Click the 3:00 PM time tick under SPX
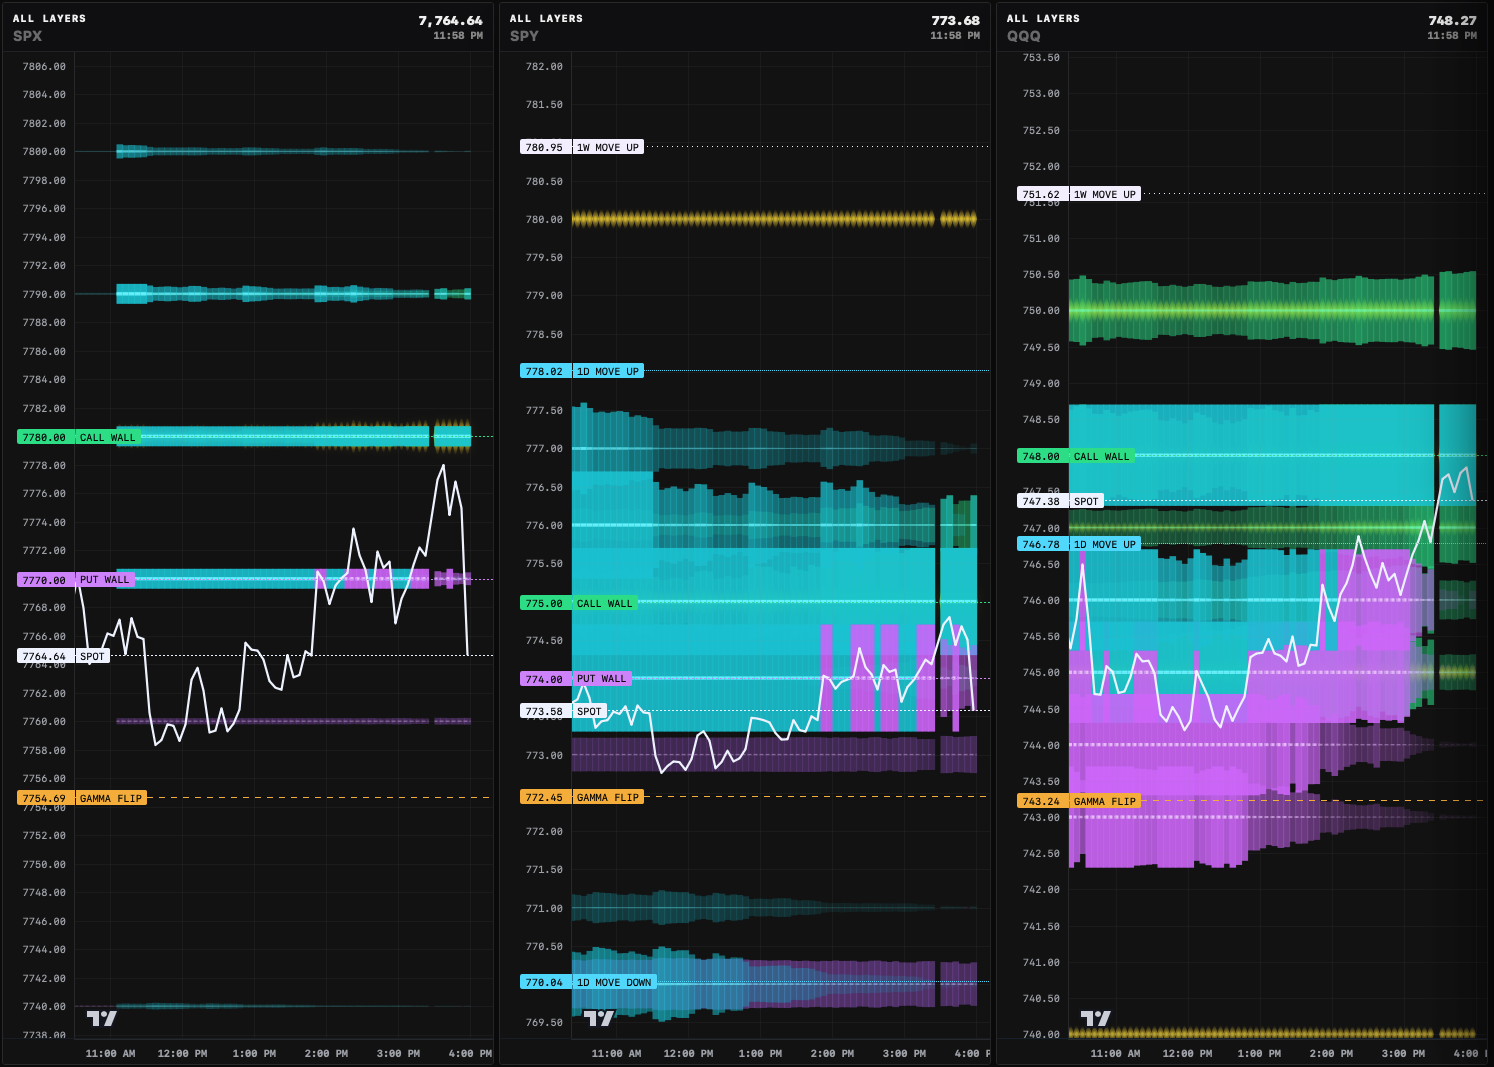This screenshot has height=1067, width=1494. tap(398, 1053)
